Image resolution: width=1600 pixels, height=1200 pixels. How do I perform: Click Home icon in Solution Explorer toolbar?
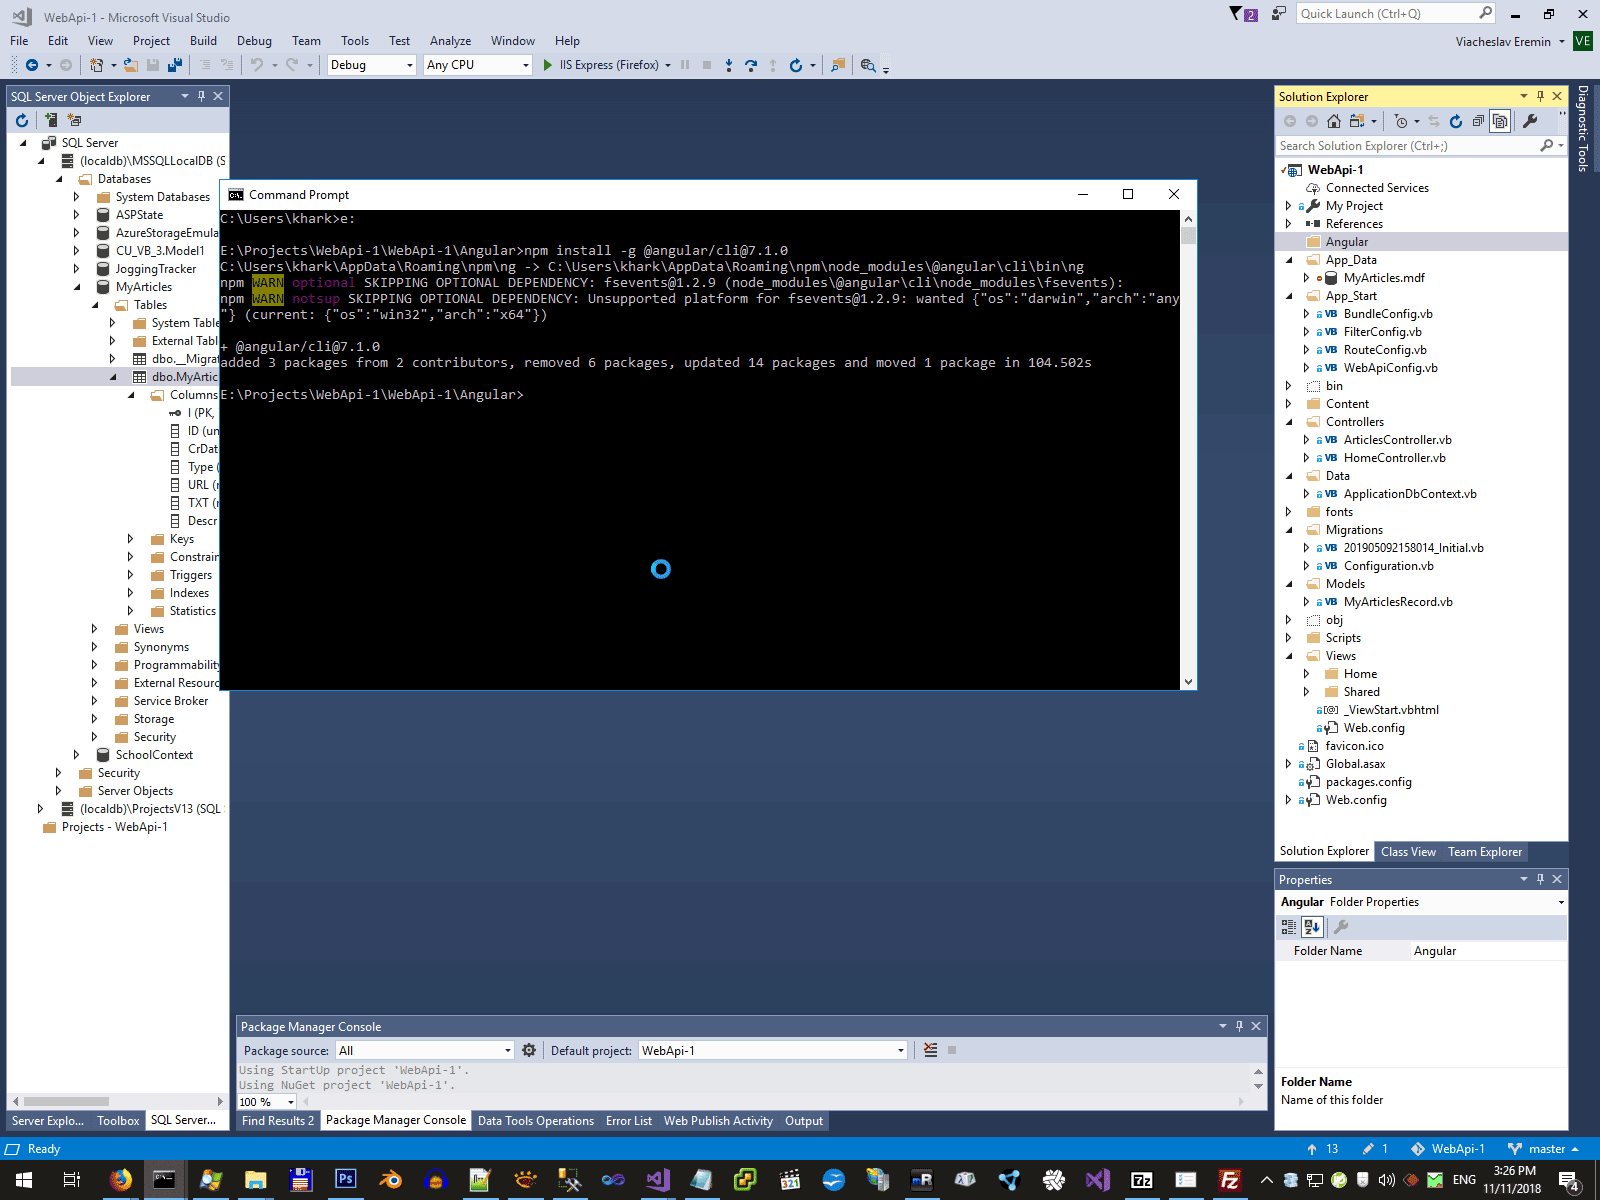[x=1334, y=121]
